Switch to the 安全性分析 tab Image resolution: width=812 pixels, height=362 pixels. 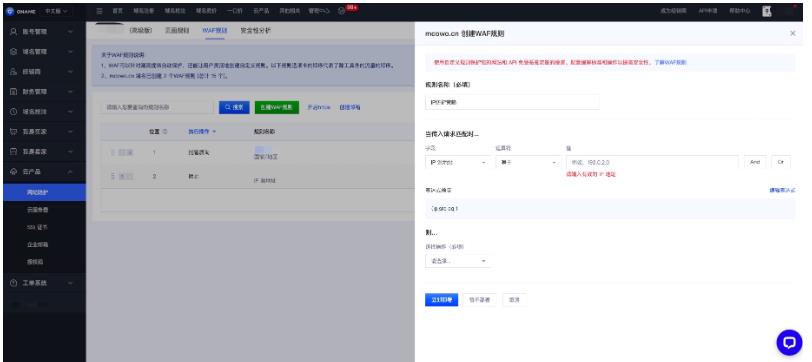[x=255, y=31]
